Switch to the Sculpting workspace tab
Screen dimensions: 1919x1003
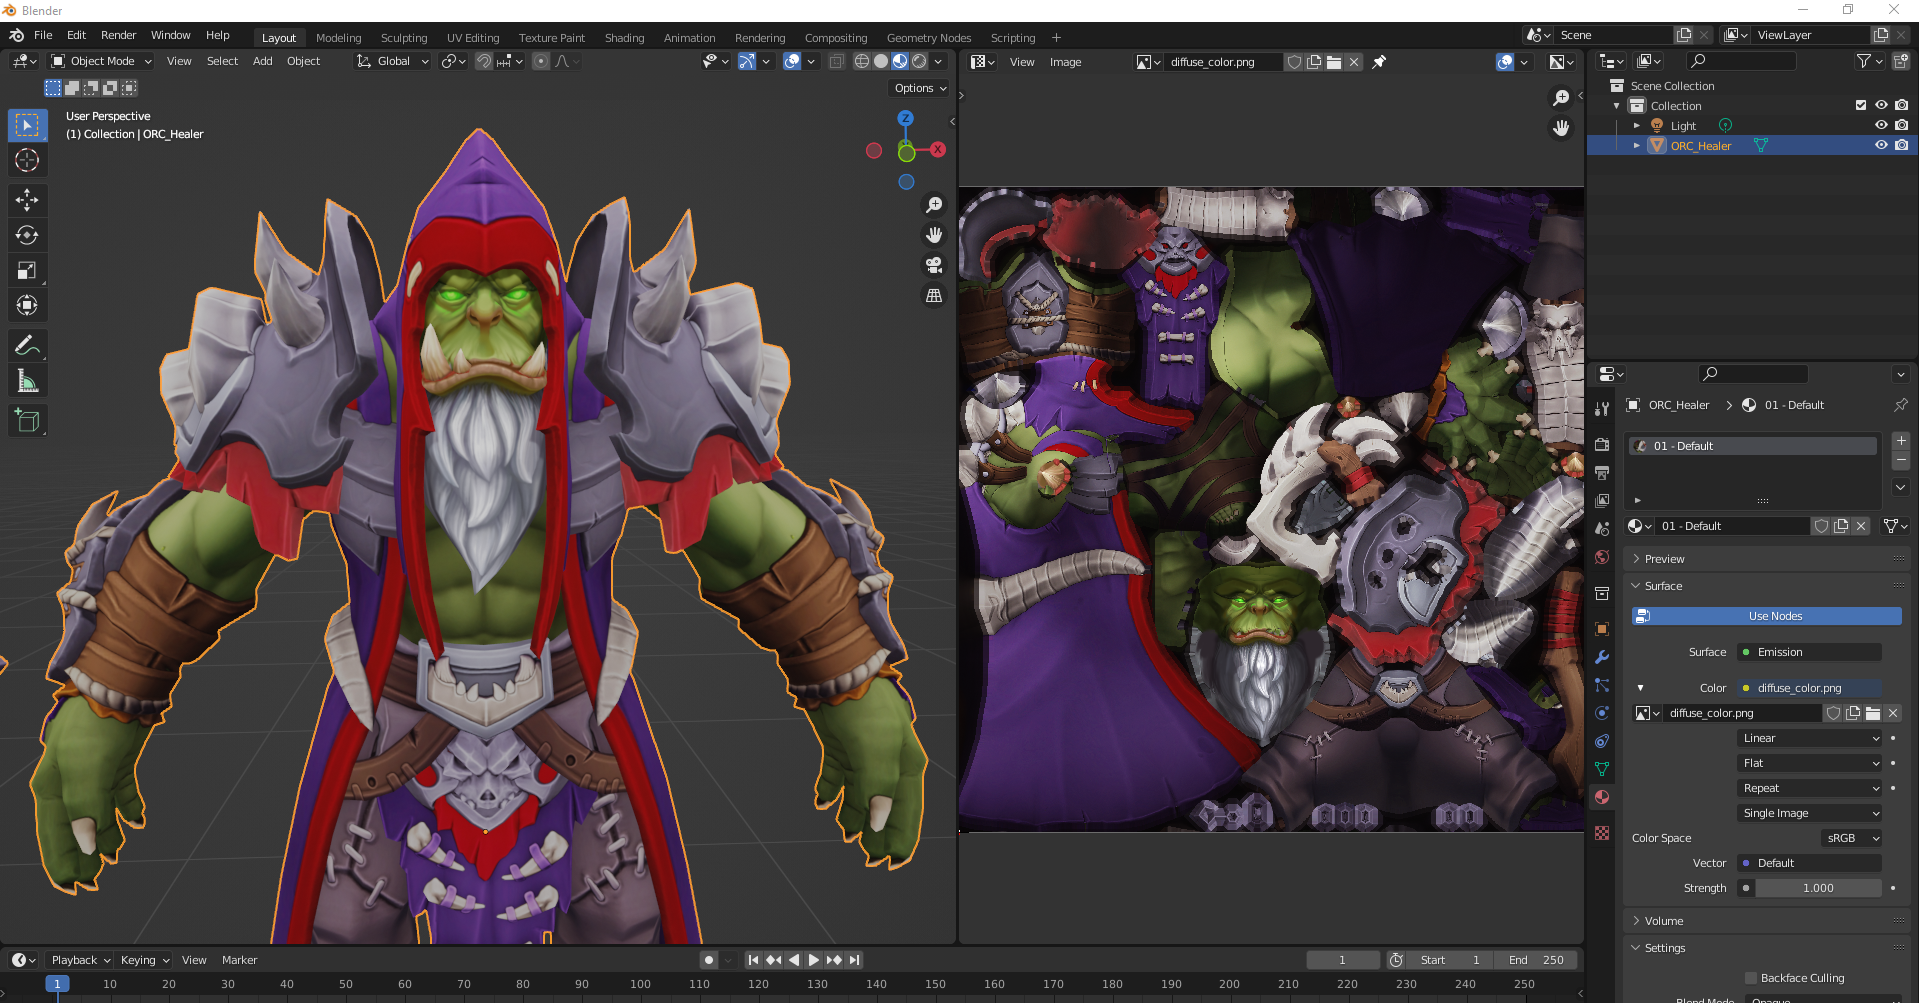pyautogui.click(x=404, y=38)
